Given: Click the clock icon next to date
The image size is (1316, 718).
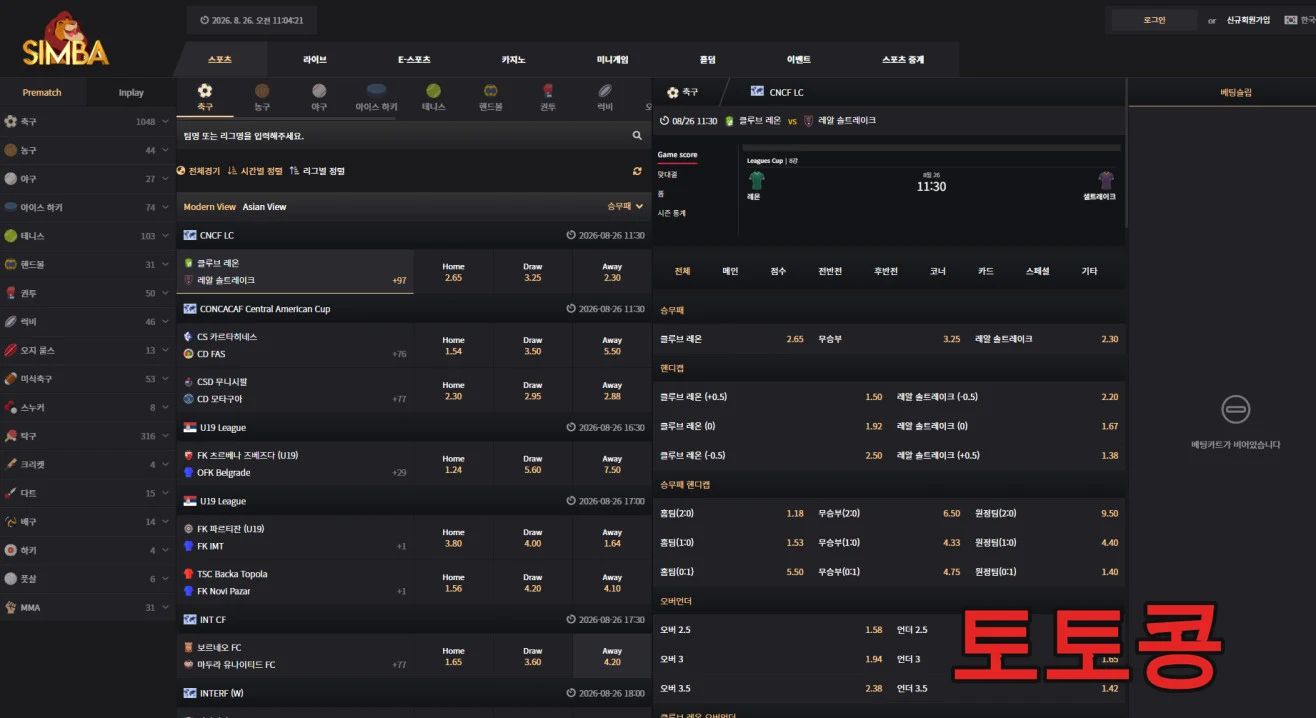Looking at the screenshot, I should point(205,20).
